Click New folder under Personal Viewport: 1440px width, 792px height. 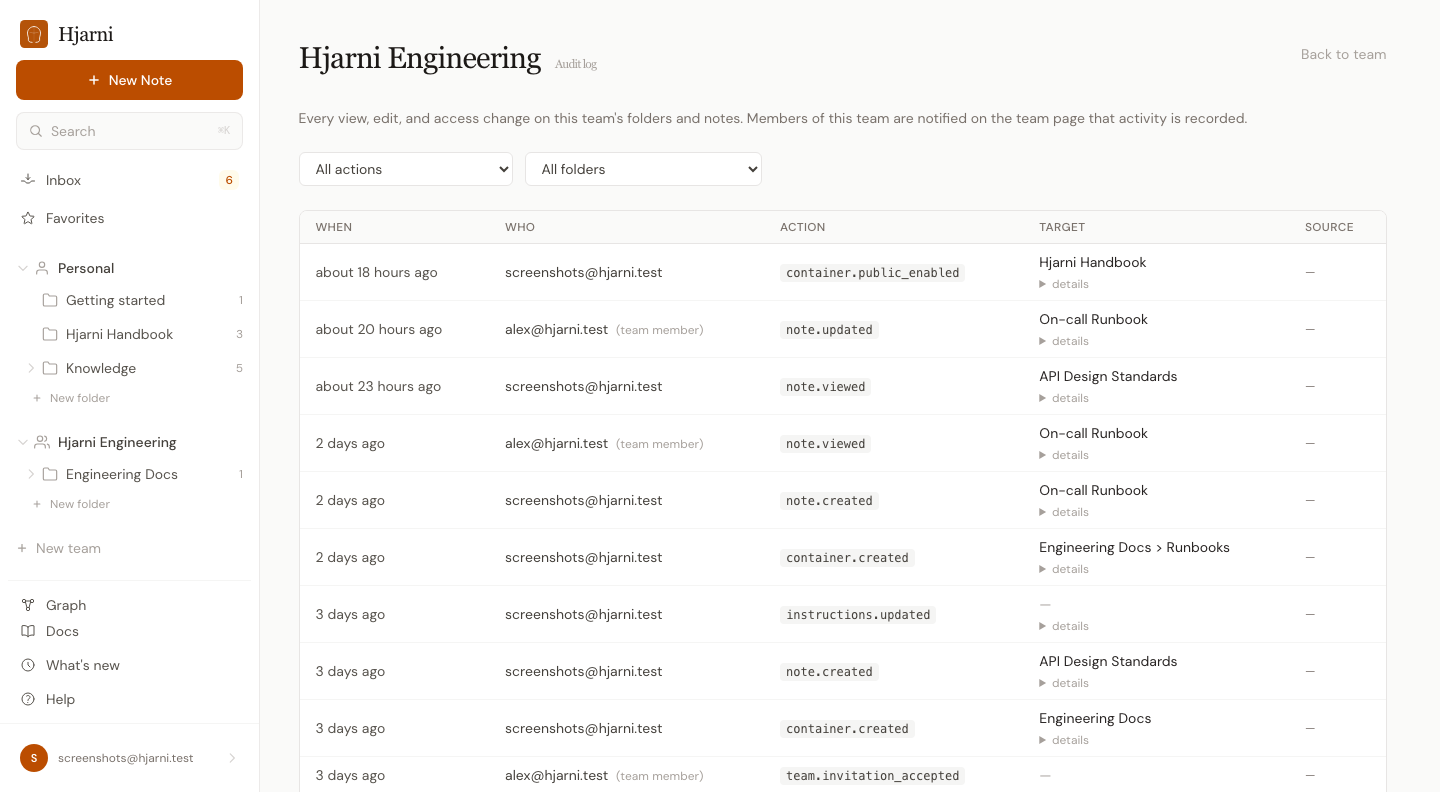[x=71, y=398]
